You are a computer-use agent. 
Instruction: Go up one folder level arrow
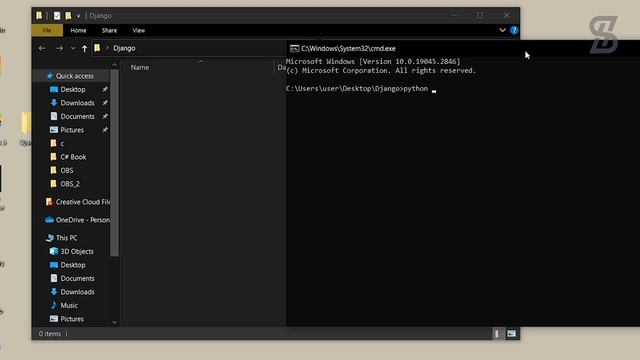click(x=84, y=49)
